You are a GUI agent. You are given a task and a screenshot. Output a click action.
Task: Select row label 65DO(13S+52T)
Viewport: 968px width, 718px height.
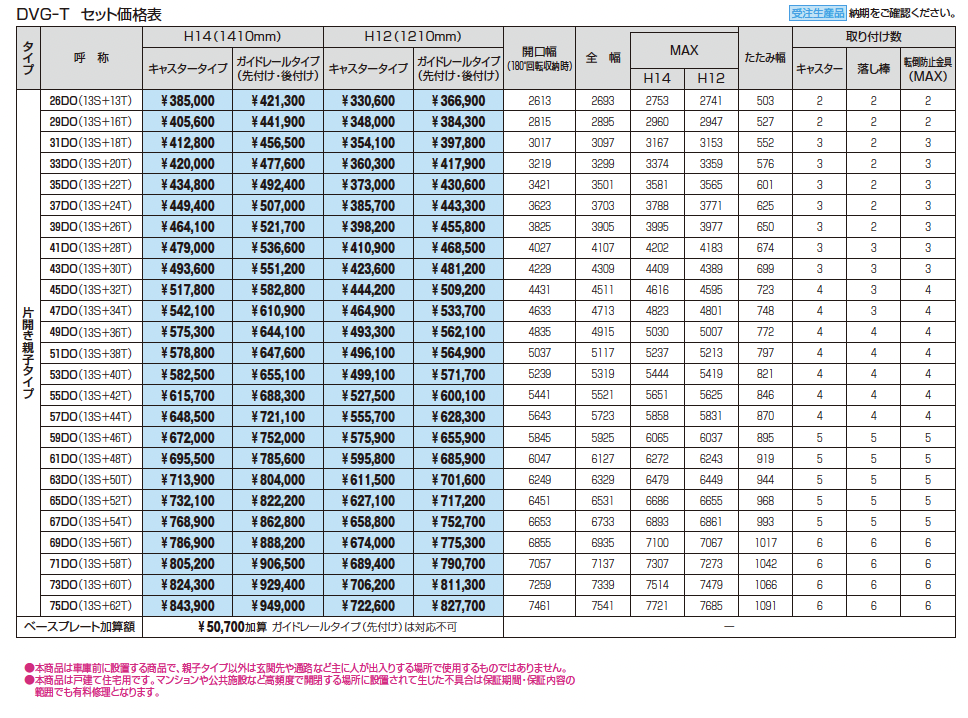pos(91,501)
